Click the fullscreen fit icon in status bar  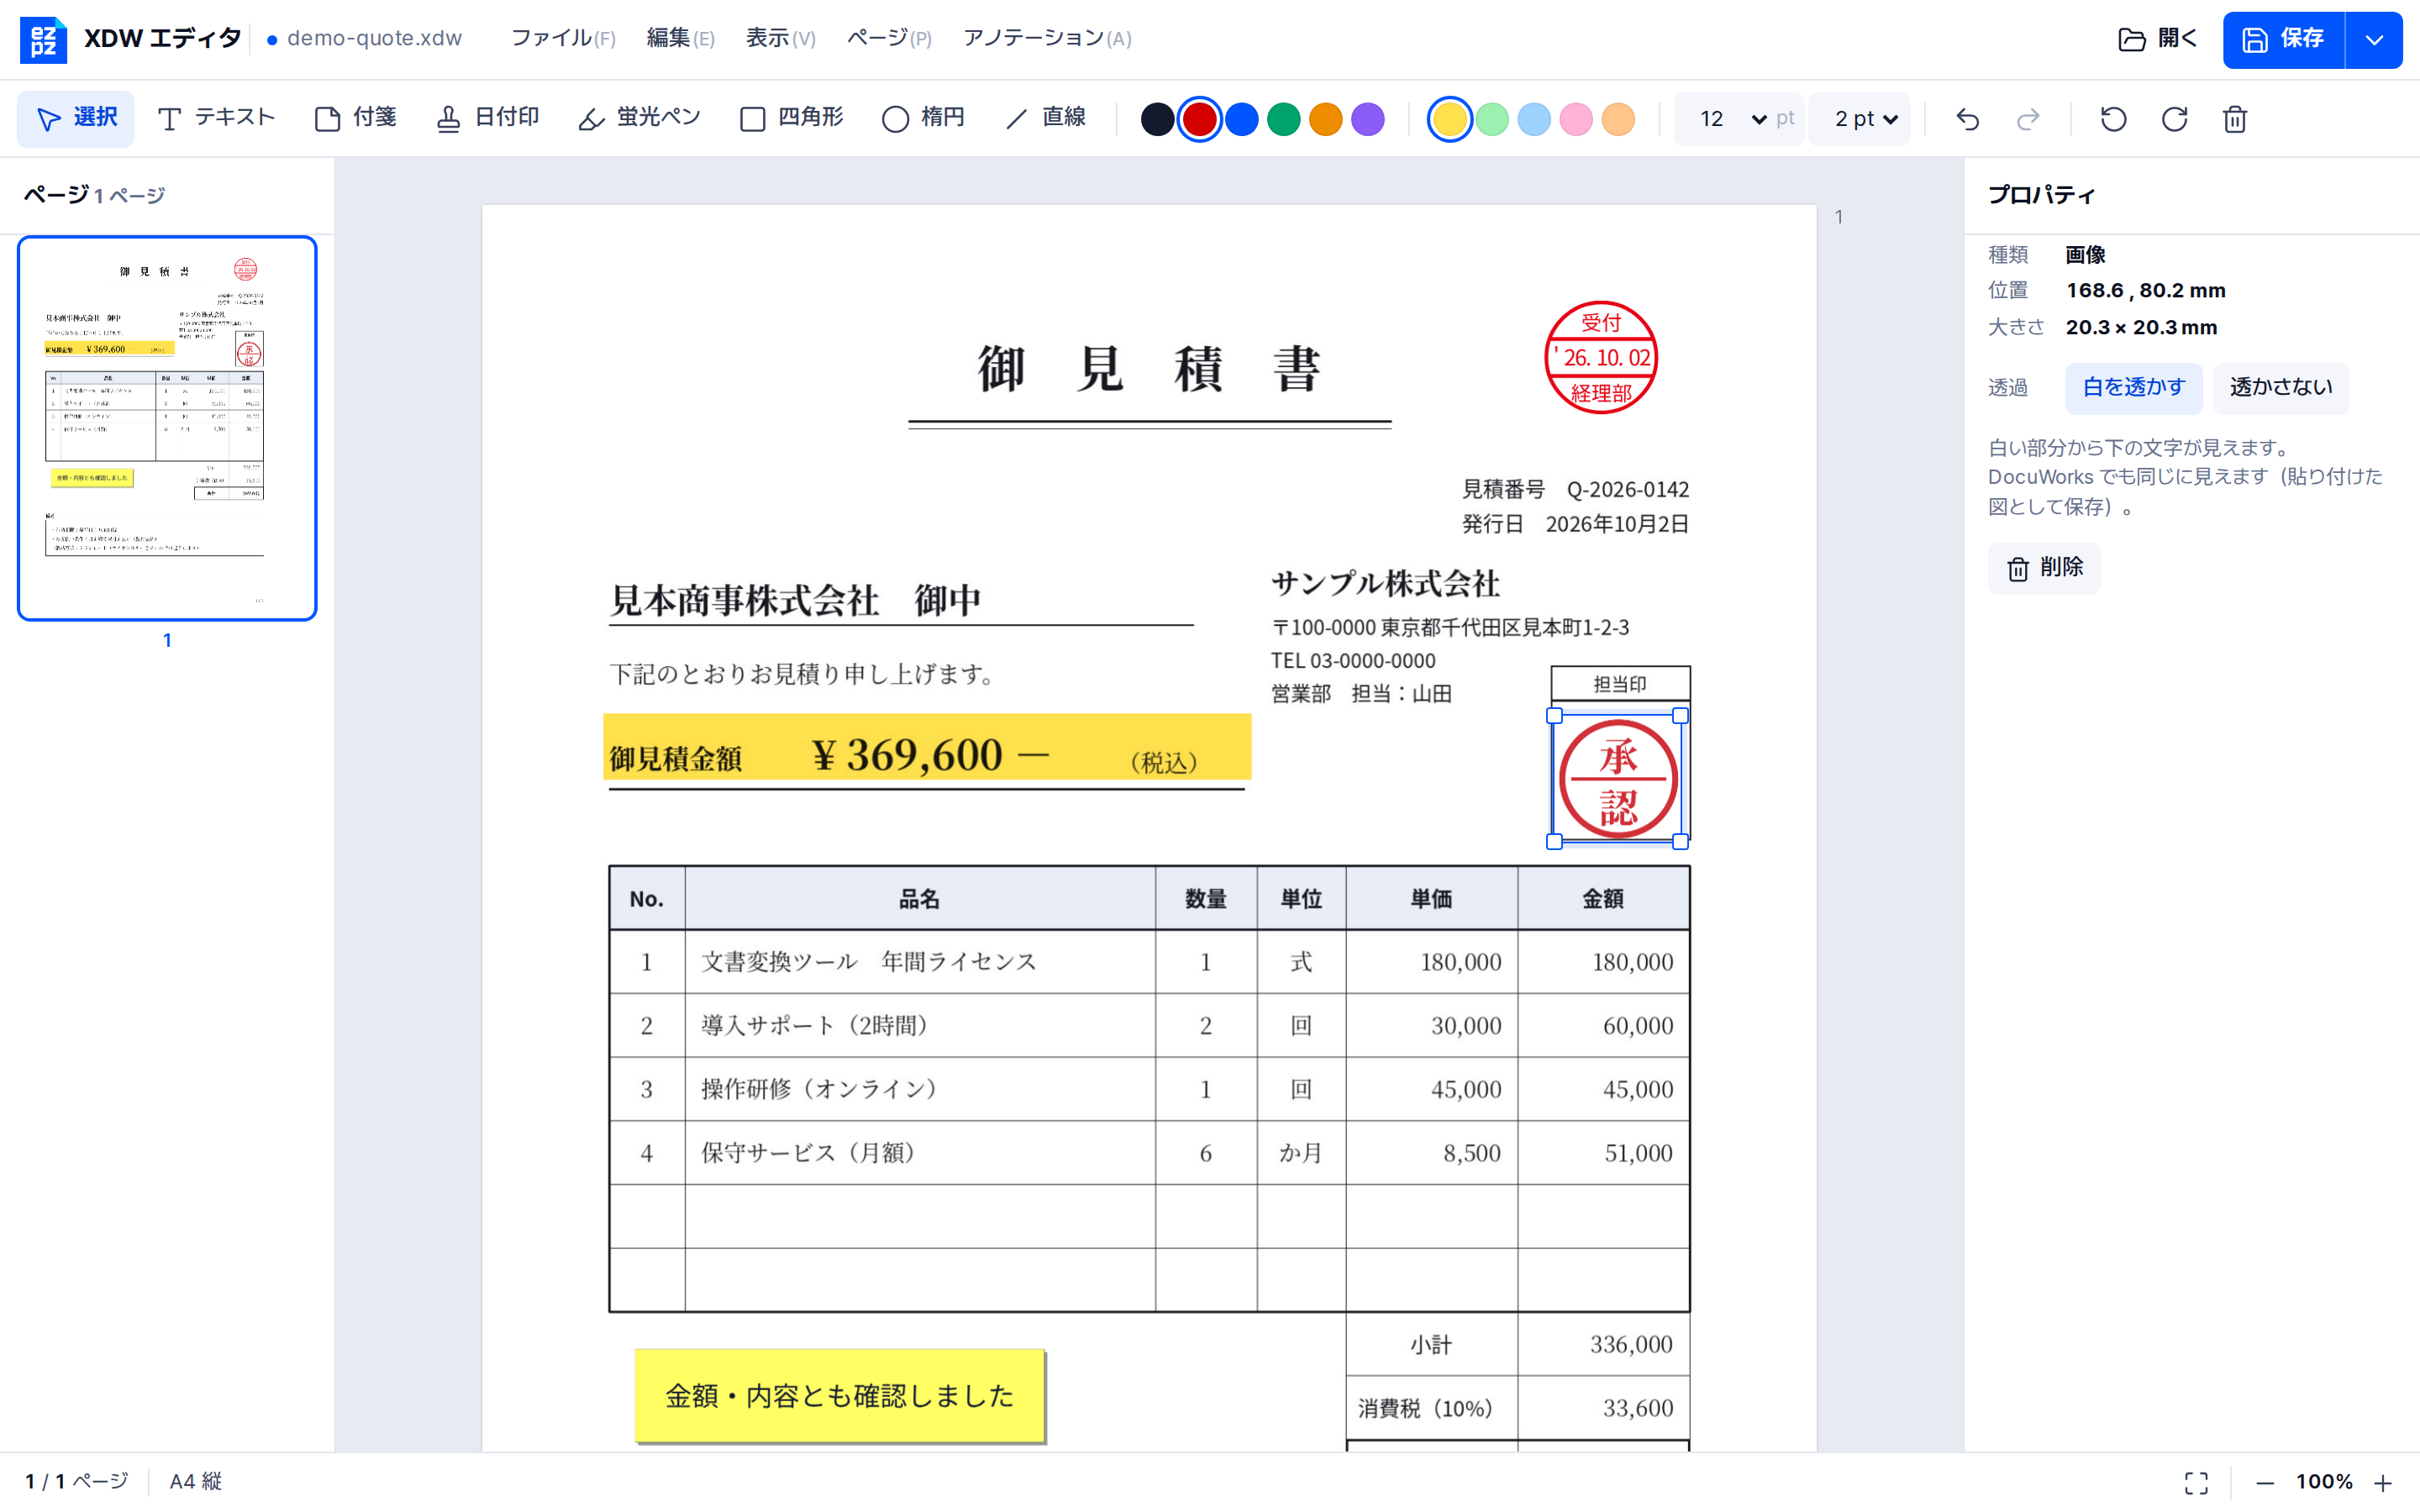(2196, 1482)
